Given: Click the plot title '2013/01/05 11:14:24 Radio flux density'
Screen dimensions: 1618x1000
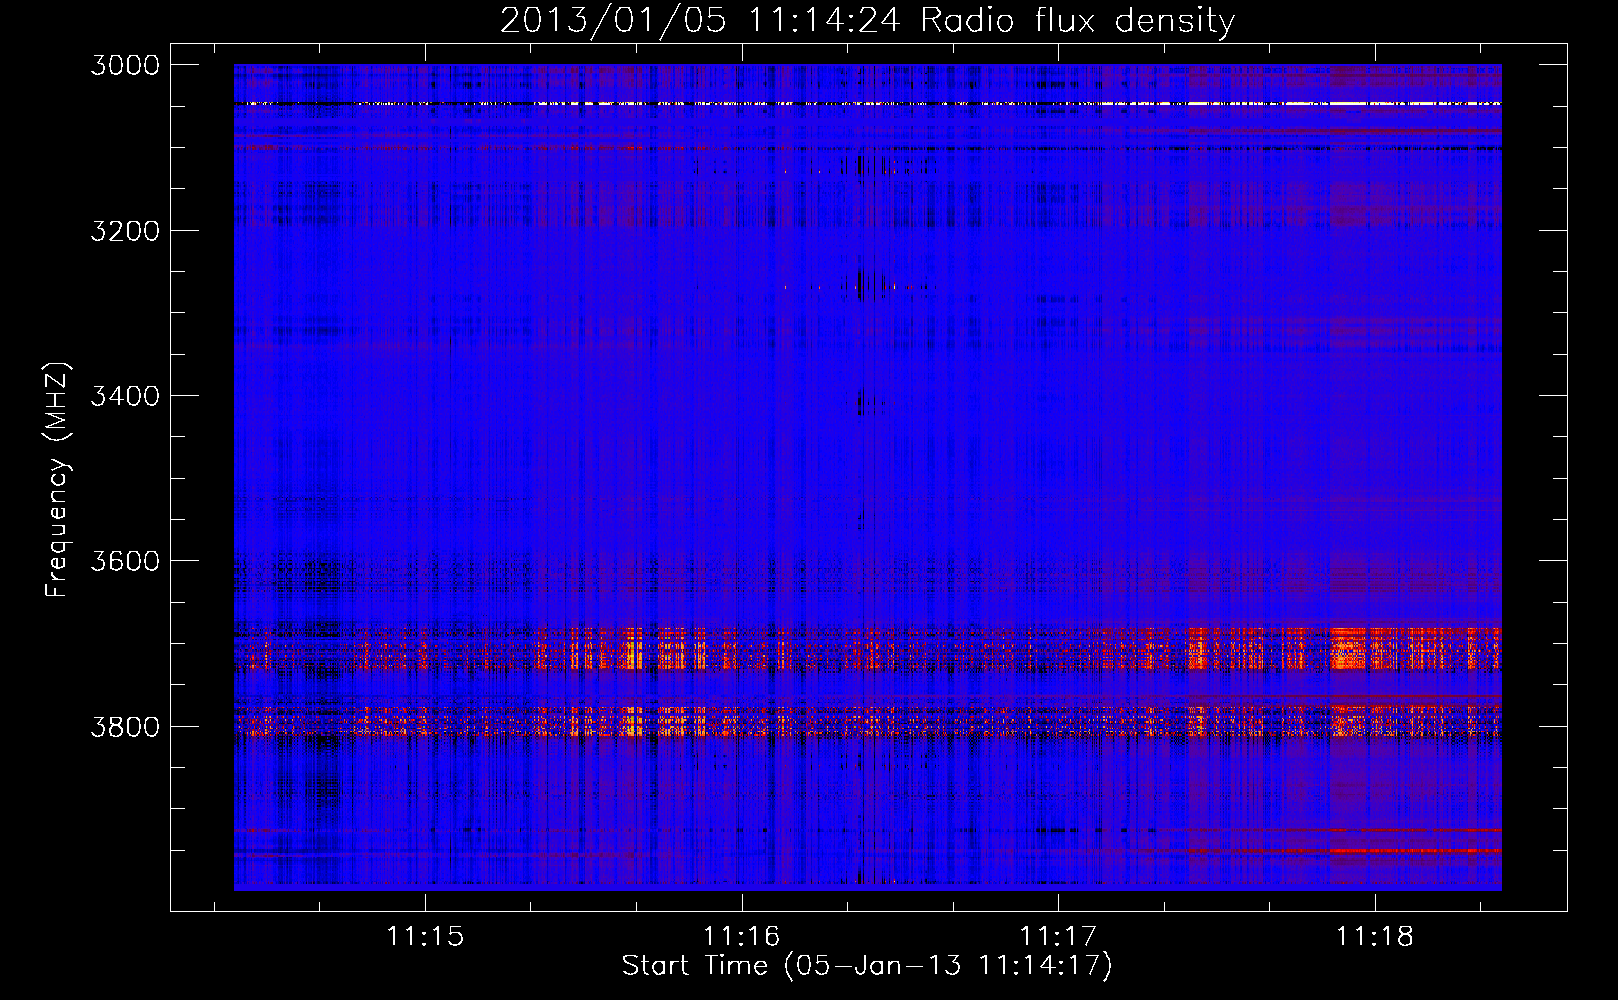Looking at the screenshot, I should [x=867, y=20].
